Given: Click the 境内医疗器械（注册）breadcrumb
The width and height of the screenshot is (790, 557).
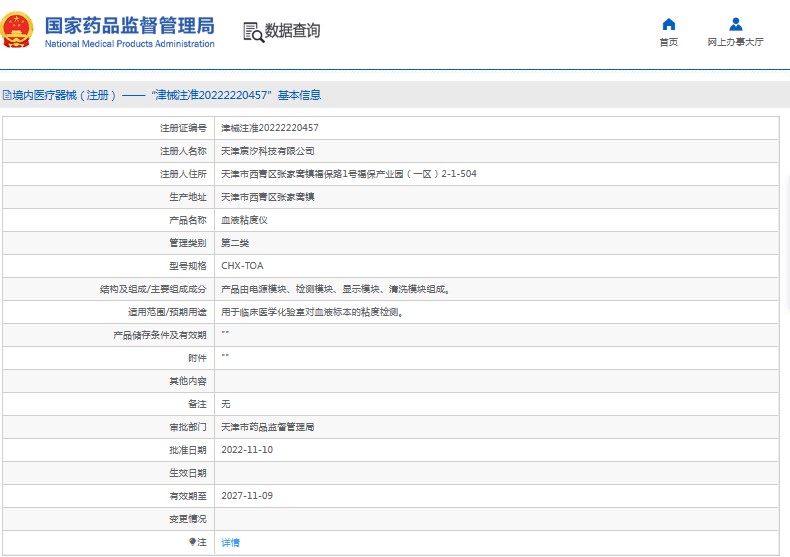Looking at the screenshot, I should point(64,95).
